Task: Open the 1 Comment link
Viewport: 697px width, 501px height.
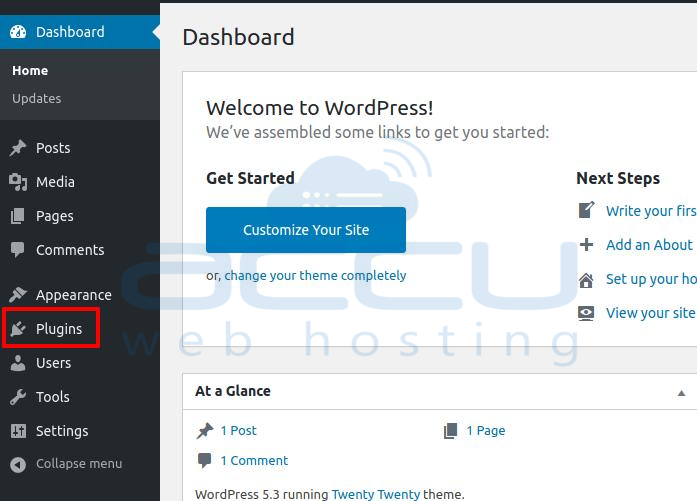Action: coord(254,461)
